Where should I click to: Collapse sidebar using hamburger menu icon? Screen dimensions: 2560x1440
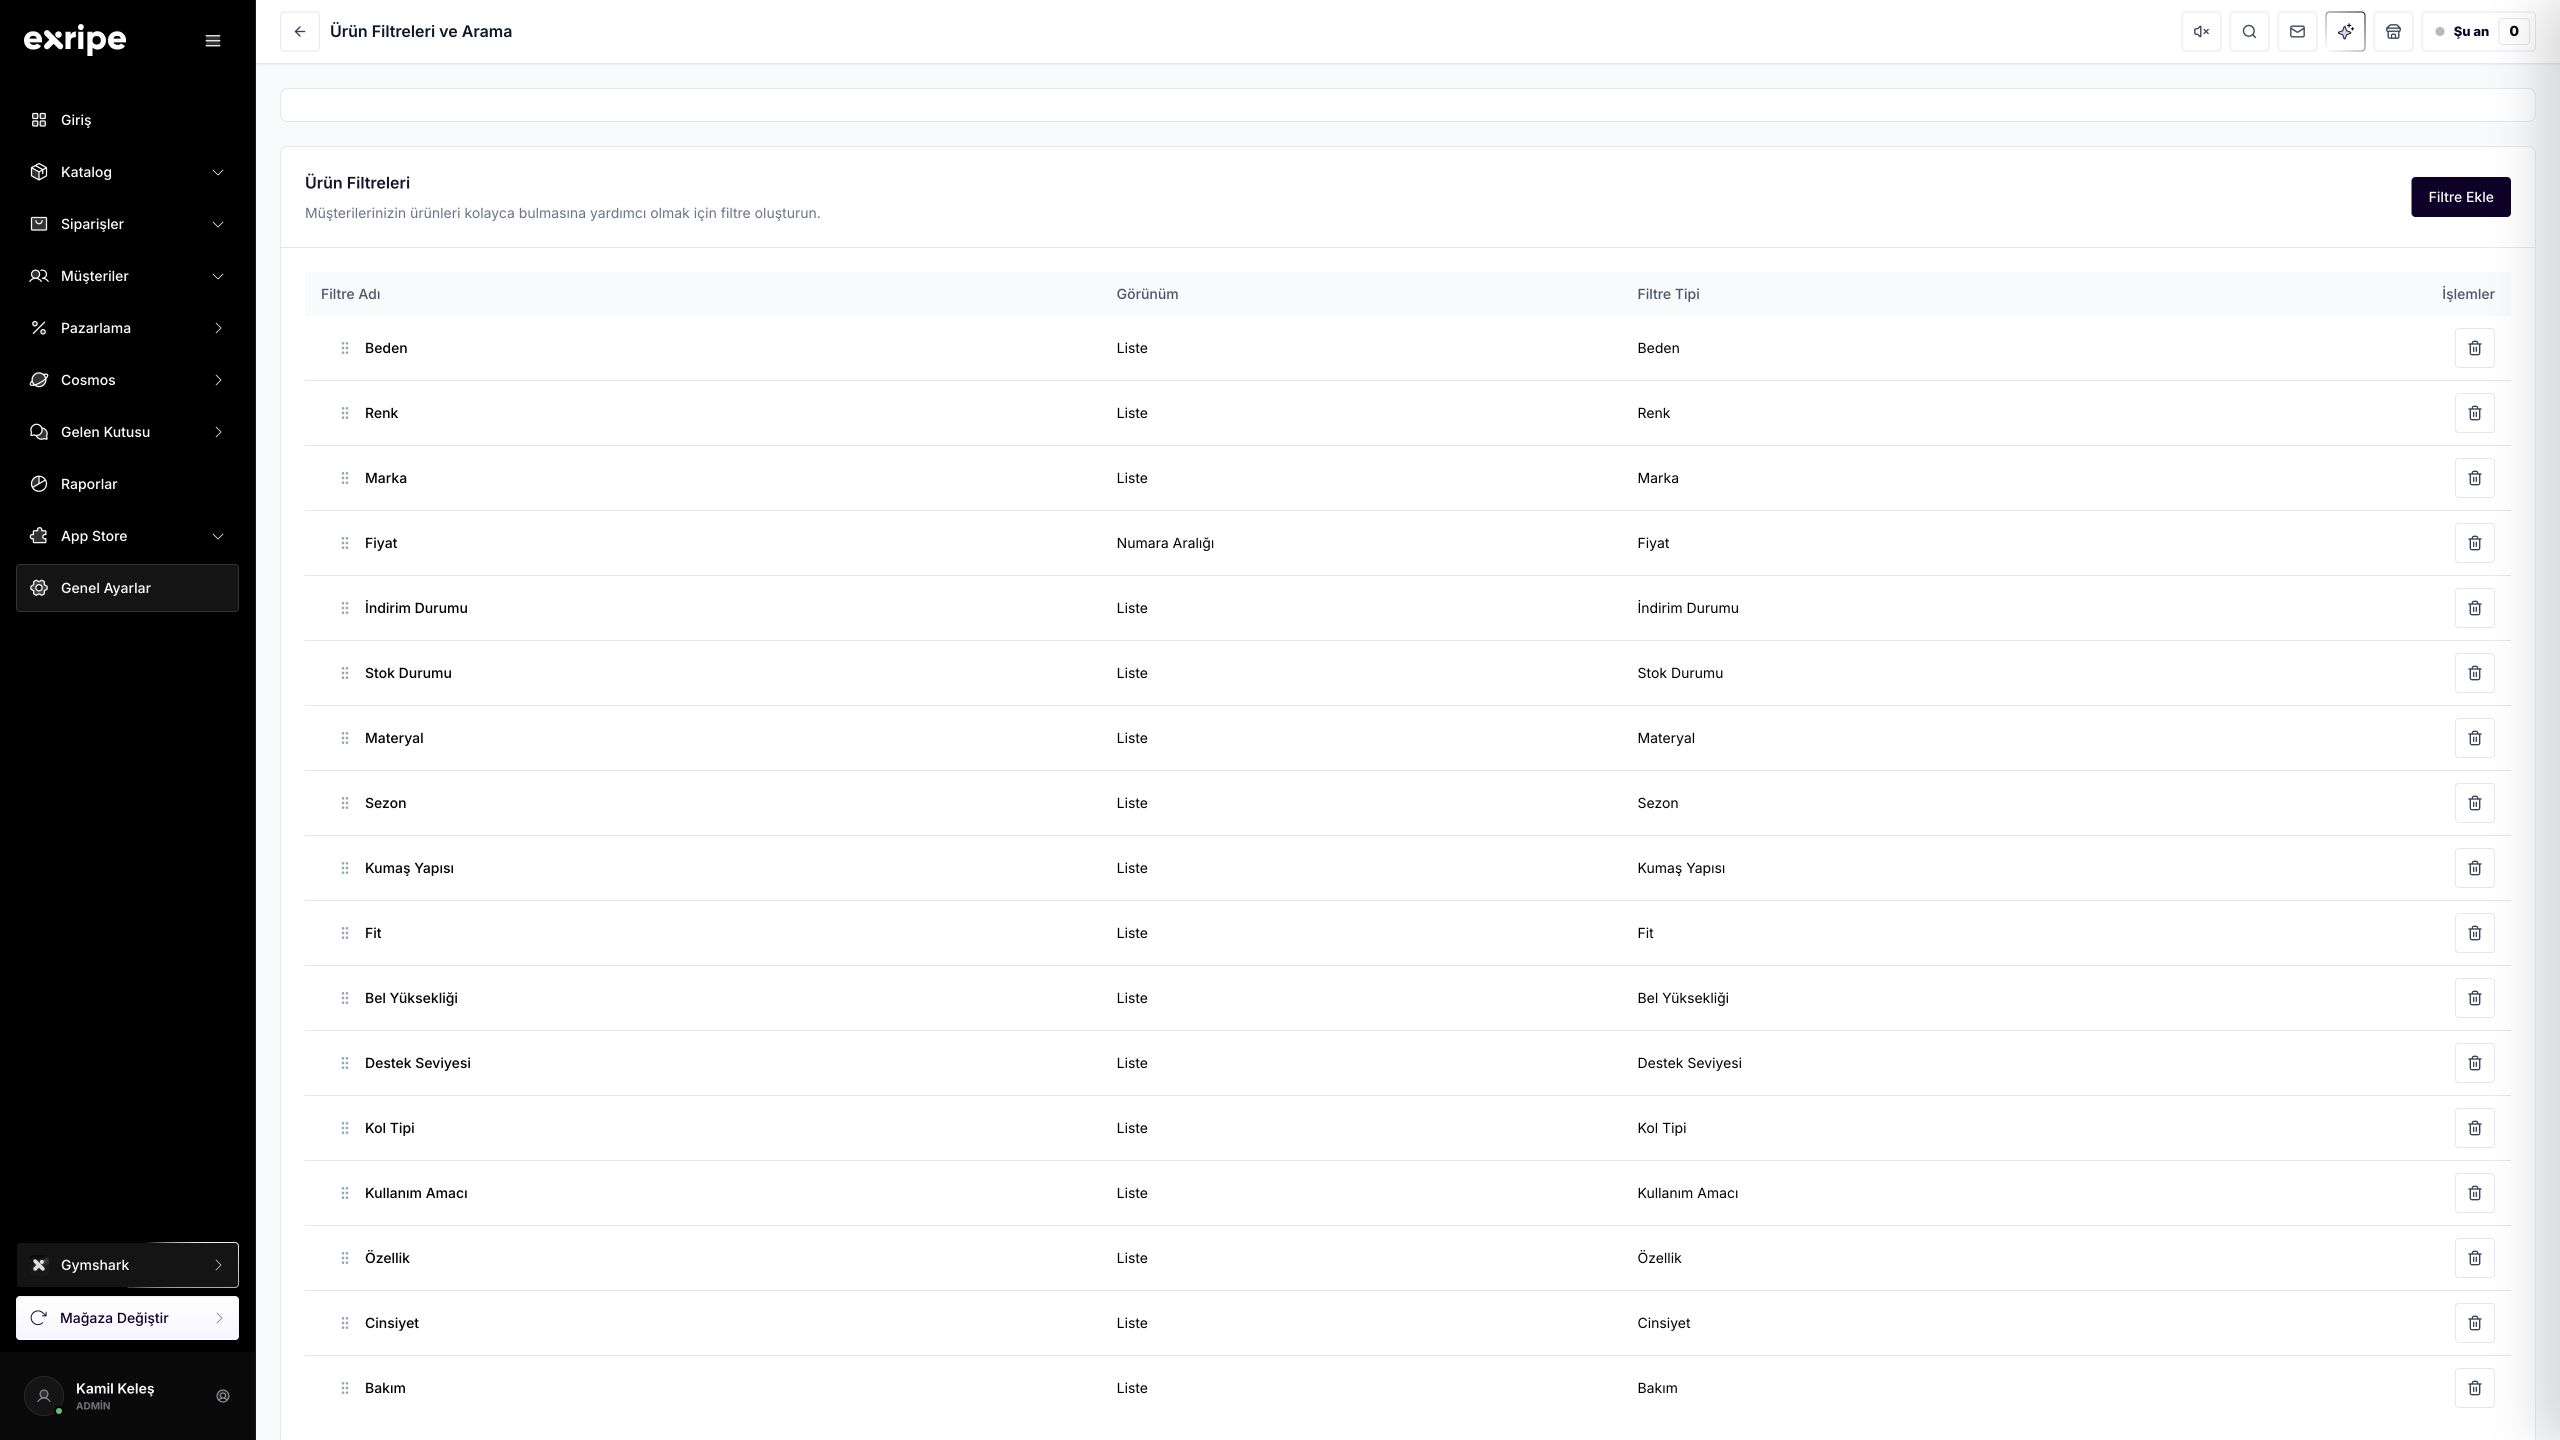pos(213,41)
